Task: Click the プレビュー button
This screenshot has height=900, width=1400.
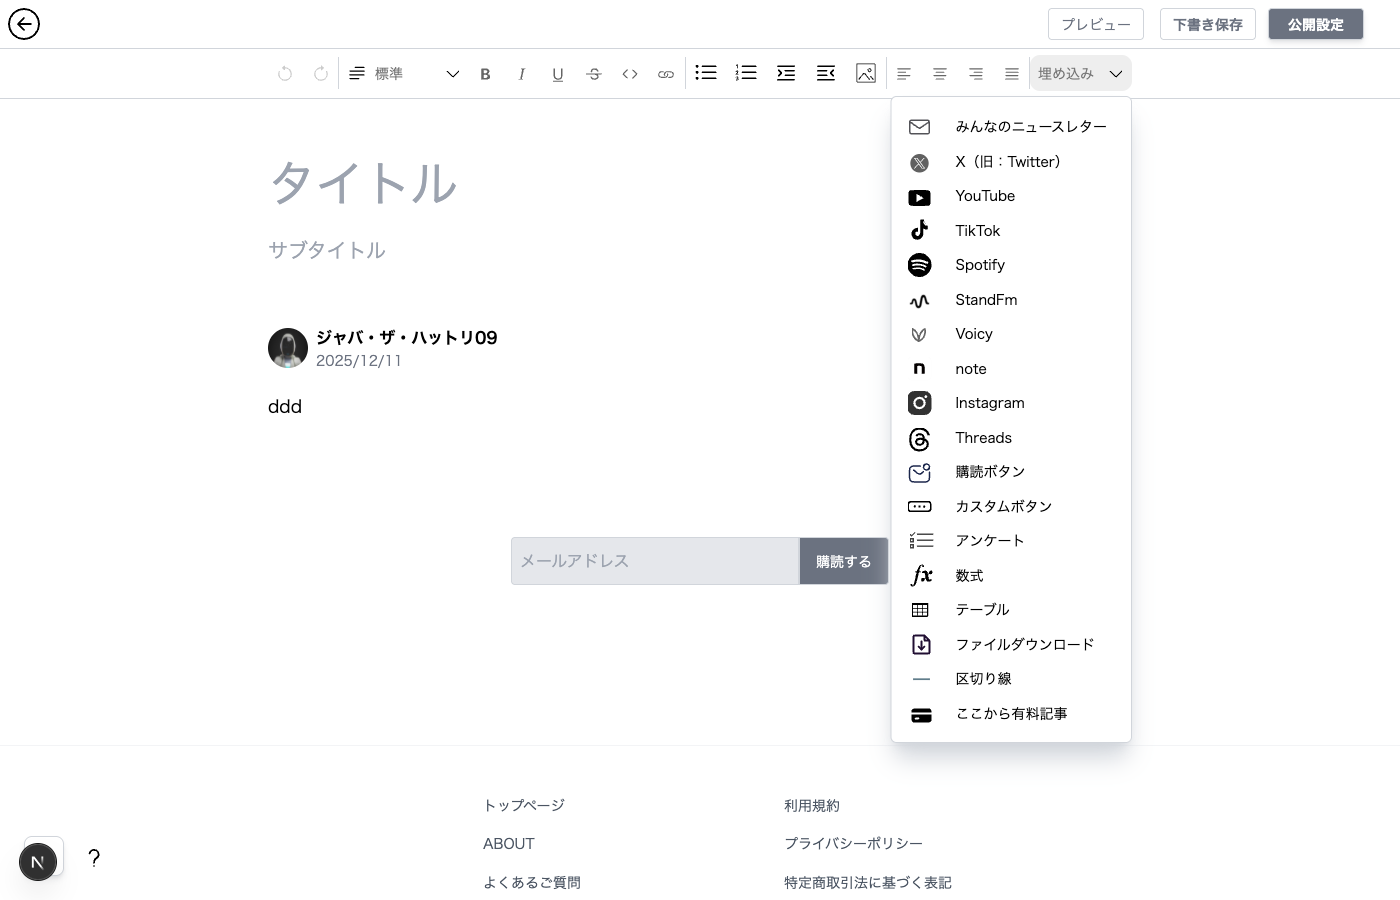Action: (1096, 24)
